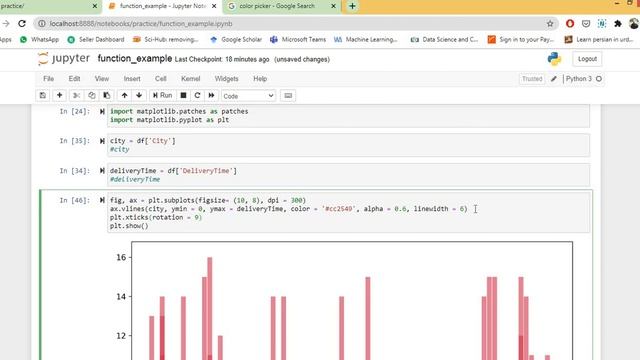Switch to the function_example Jupyter tab
The height and width of the screenshot is (360, 640).
[x=162, y=6]
